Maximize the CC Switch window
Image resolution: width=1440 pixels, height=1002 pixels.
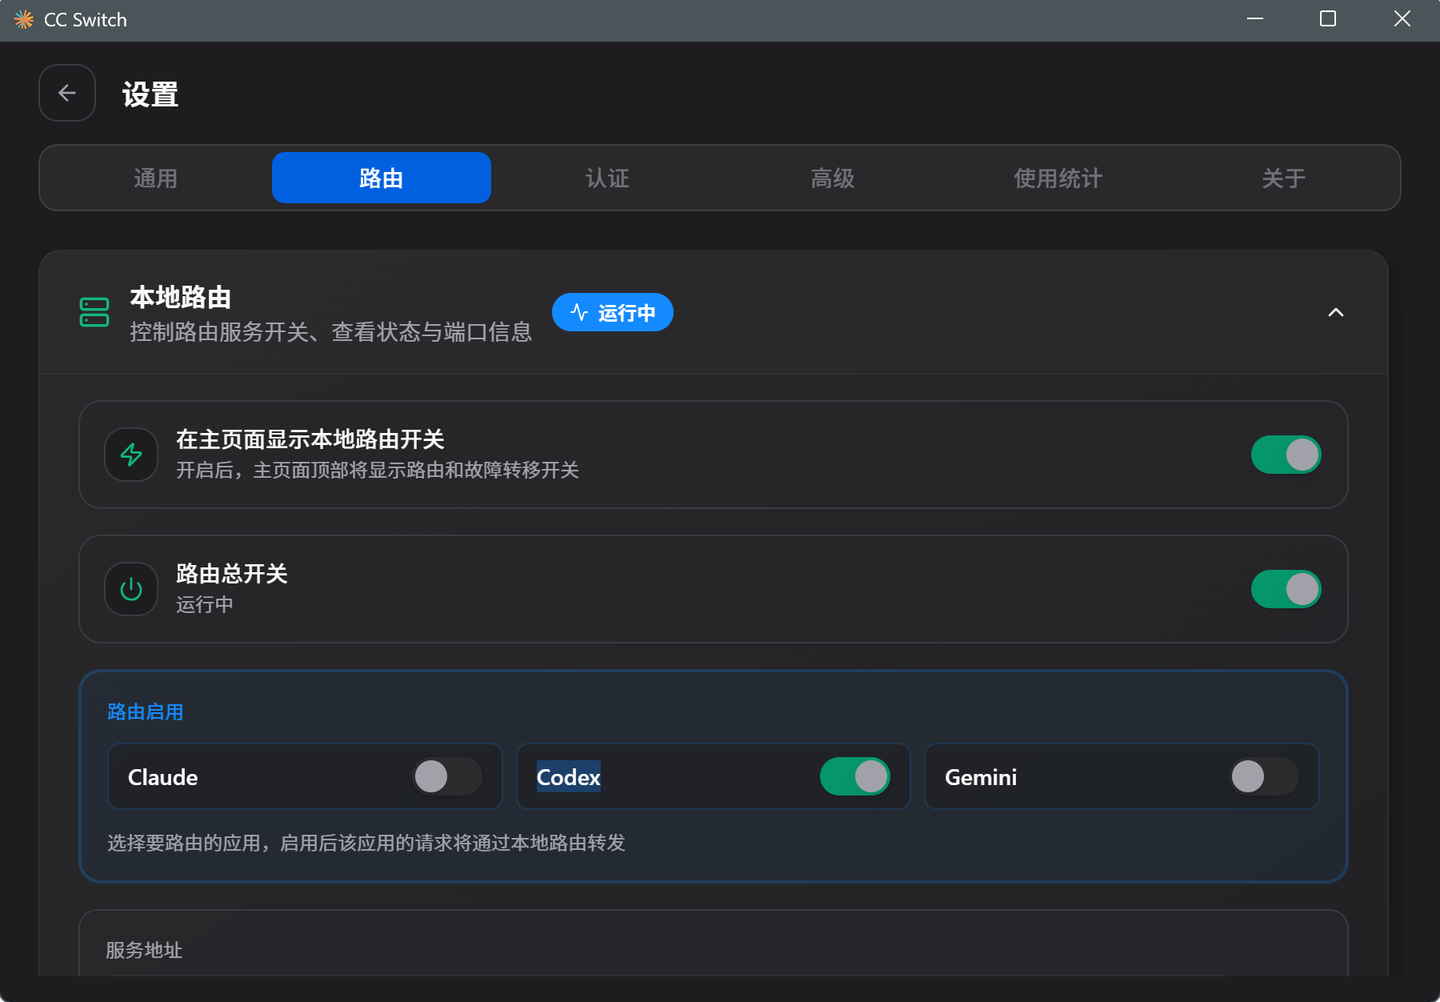click(x=1328, y=19)
